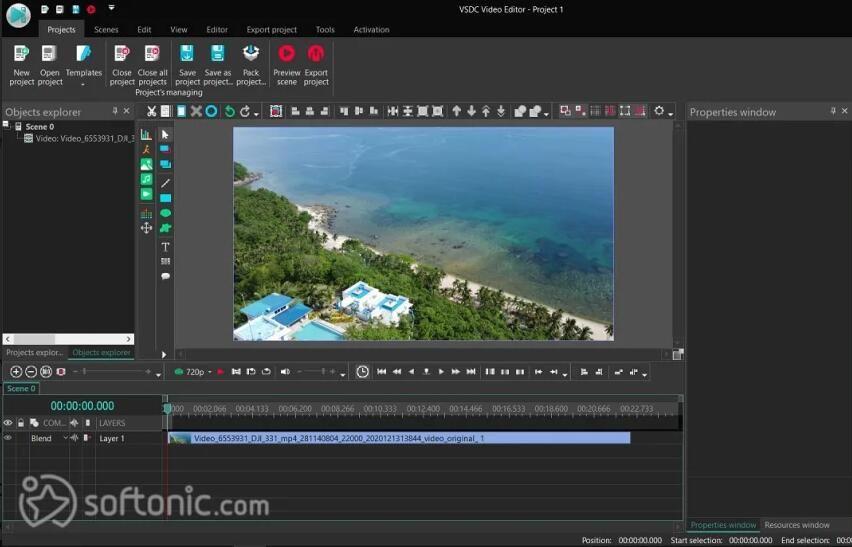Click the Undo arrow in the editing toolbar
The width and height of the screenshot is (852, 547).
(x=229, y=111)
